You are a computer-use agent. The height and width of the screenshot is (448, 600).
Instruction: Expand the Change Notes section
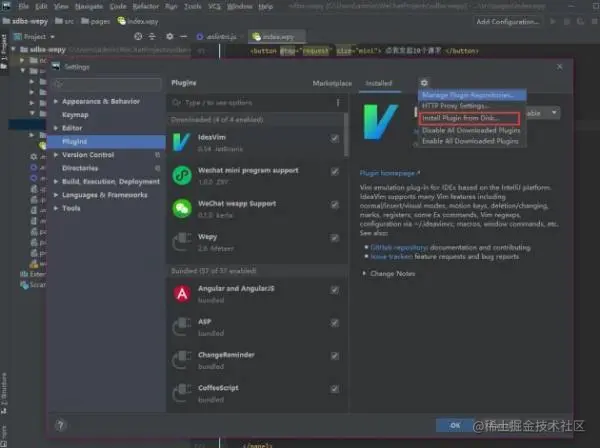364,274
